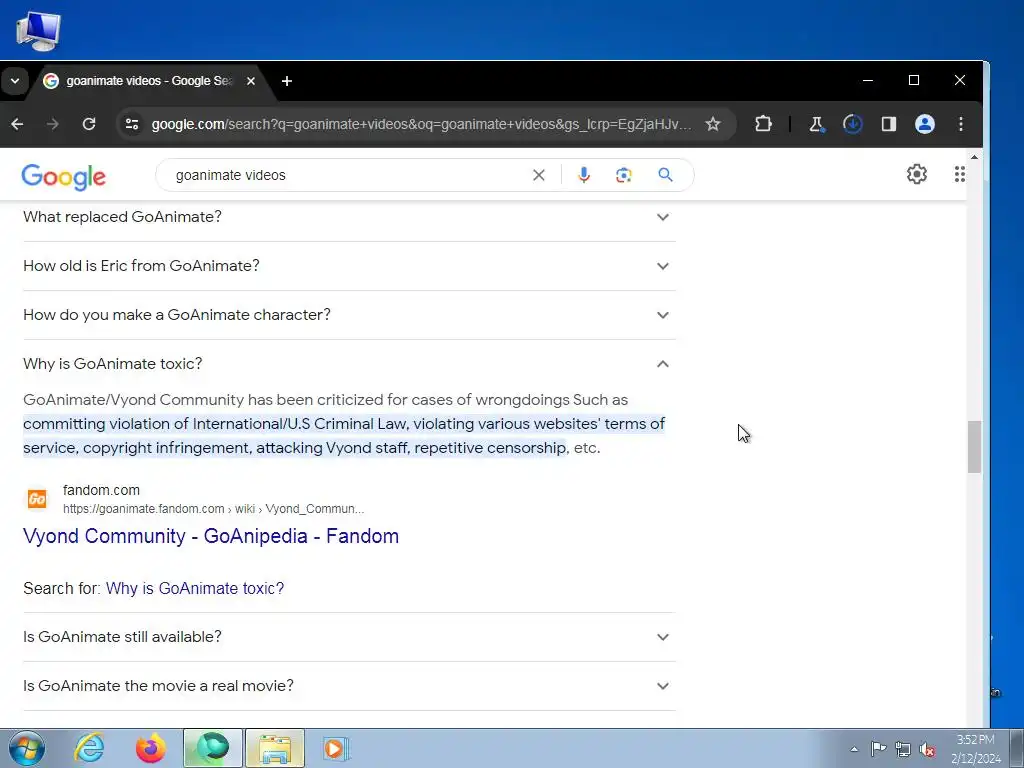Open Chrome three-dot menu
Viewport: 1024px width, 768px height.
(x=961, y=124)
